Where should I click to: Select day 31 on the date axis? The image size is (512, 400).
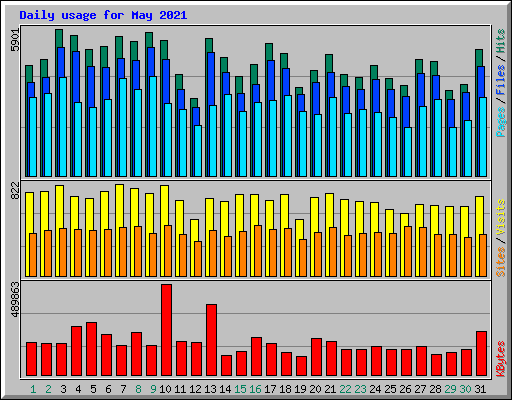[480, 389]
